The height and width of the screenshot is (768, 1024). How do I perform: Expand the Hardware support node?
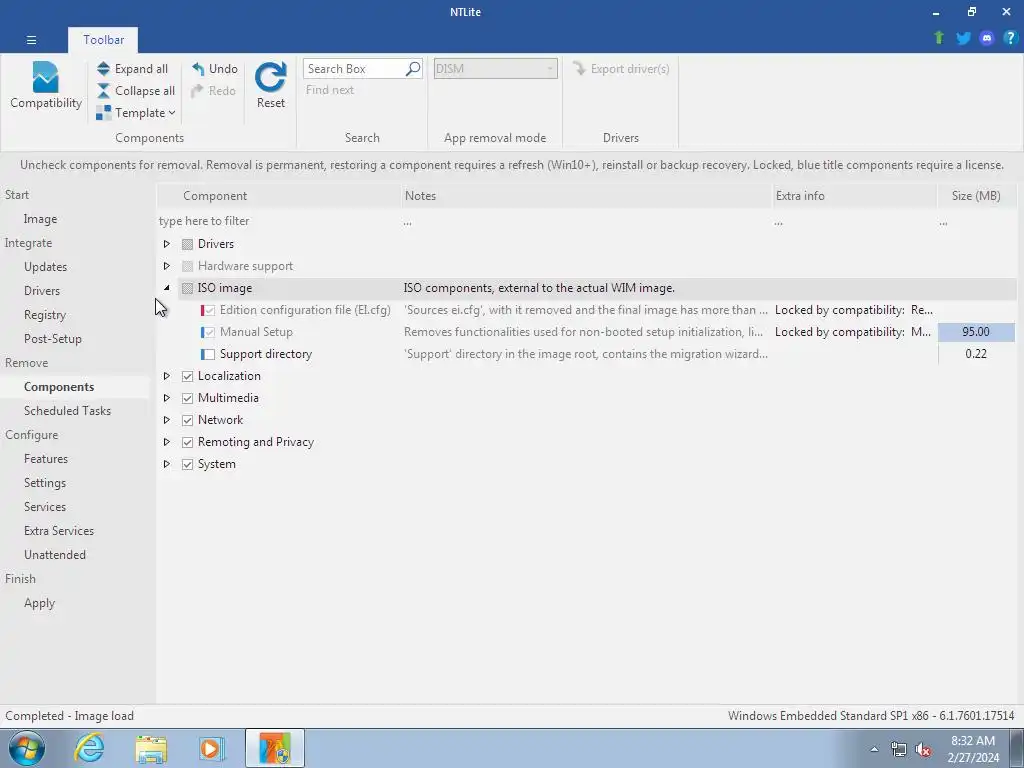[167, 266]
